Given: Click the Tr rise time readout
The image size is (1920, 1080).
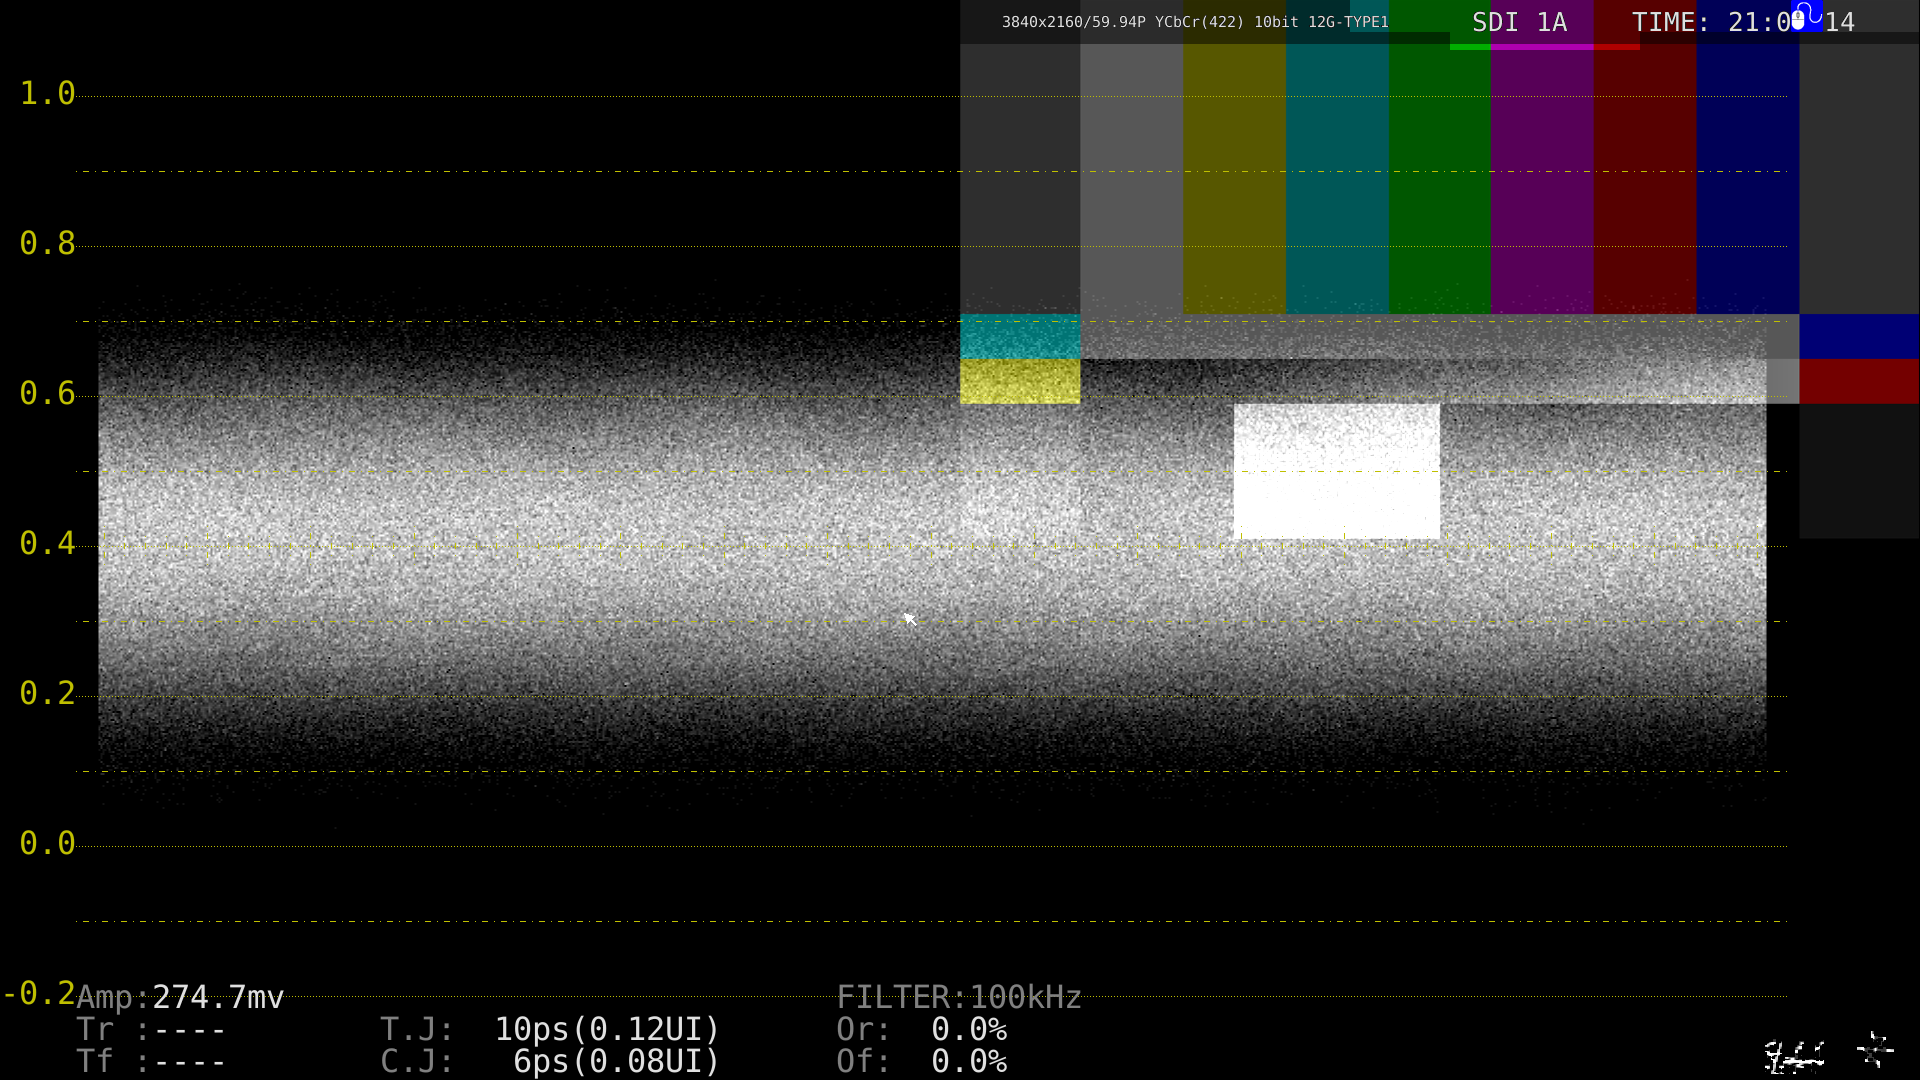Looking at the screenshot, I should [152, 1029].
